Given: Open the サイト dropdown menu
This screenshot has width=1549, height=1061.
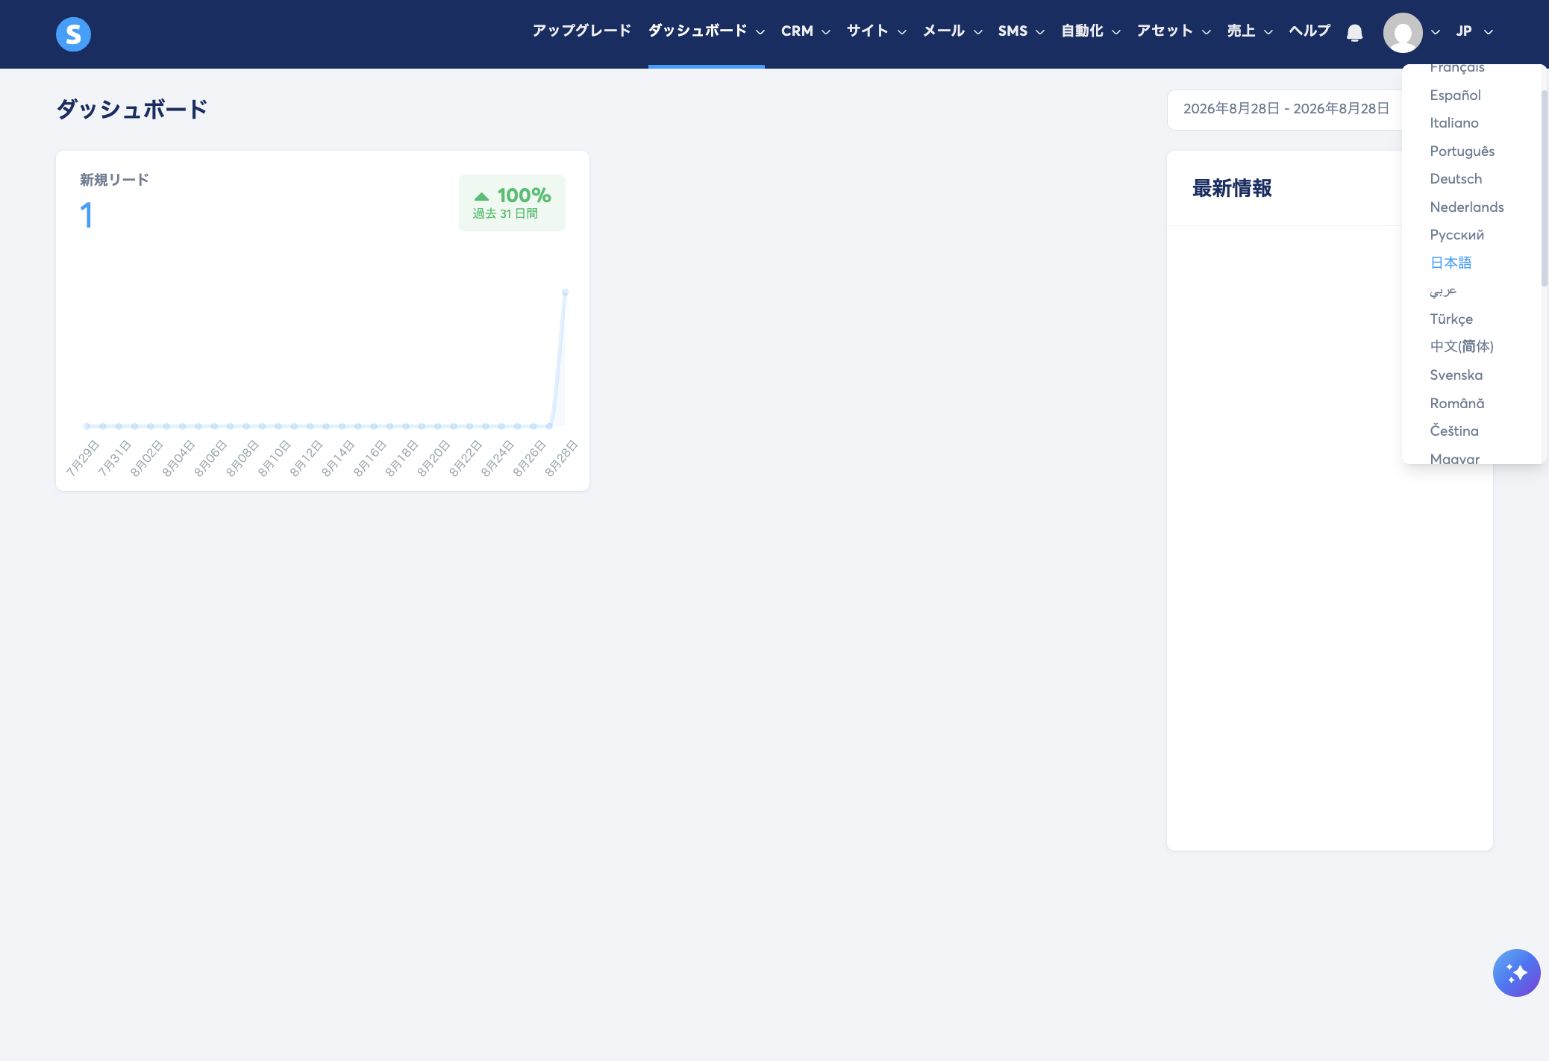Looking at the screenshot, I should [x=876, y=31].
